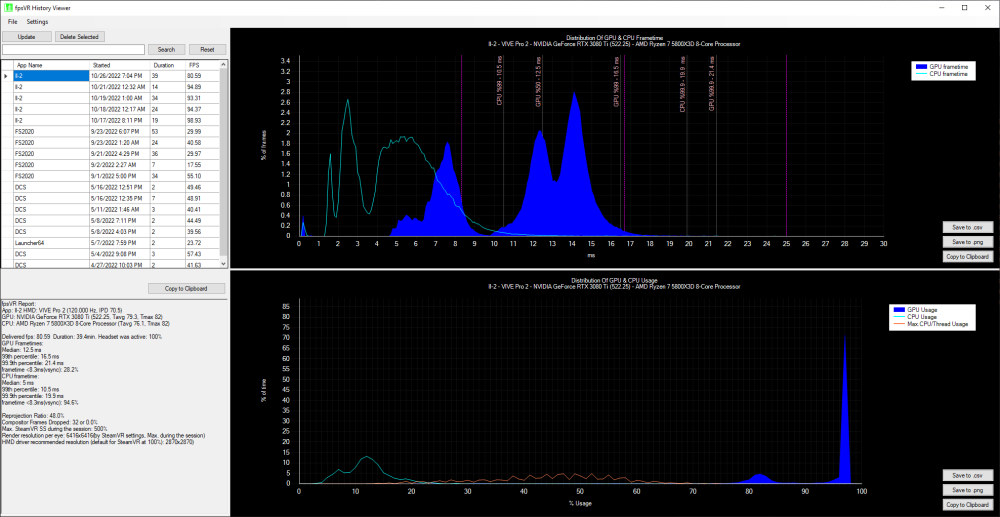Save usage chart to .png

click(967, 489)
